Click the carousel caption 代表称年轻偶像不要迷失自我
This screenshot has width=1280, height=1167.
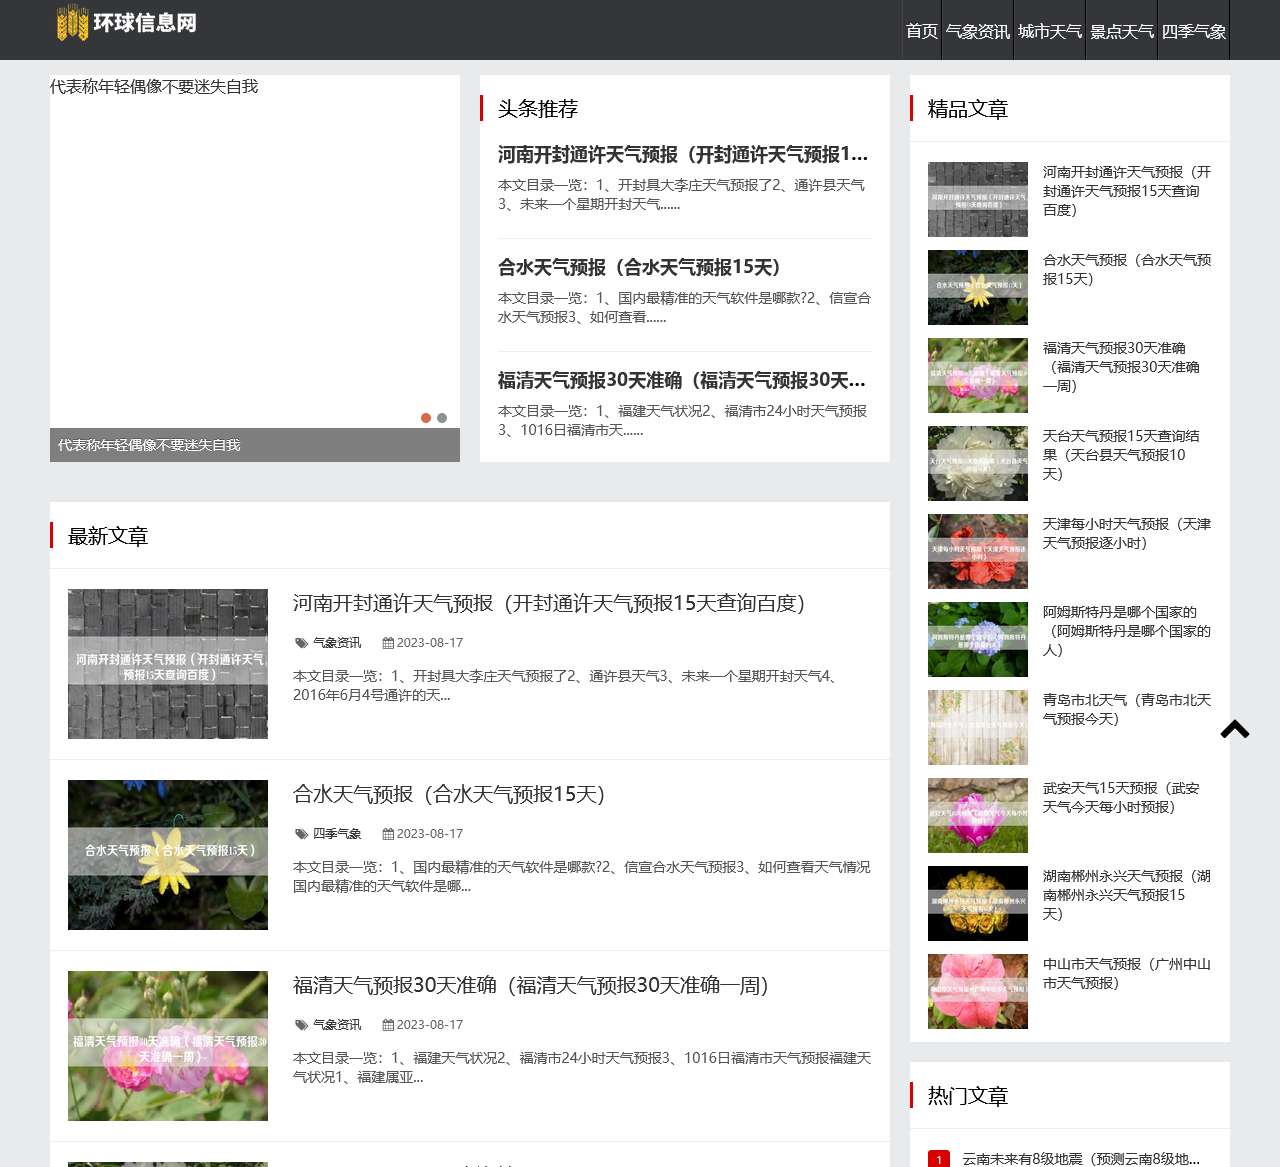click(x=149, y=445)
